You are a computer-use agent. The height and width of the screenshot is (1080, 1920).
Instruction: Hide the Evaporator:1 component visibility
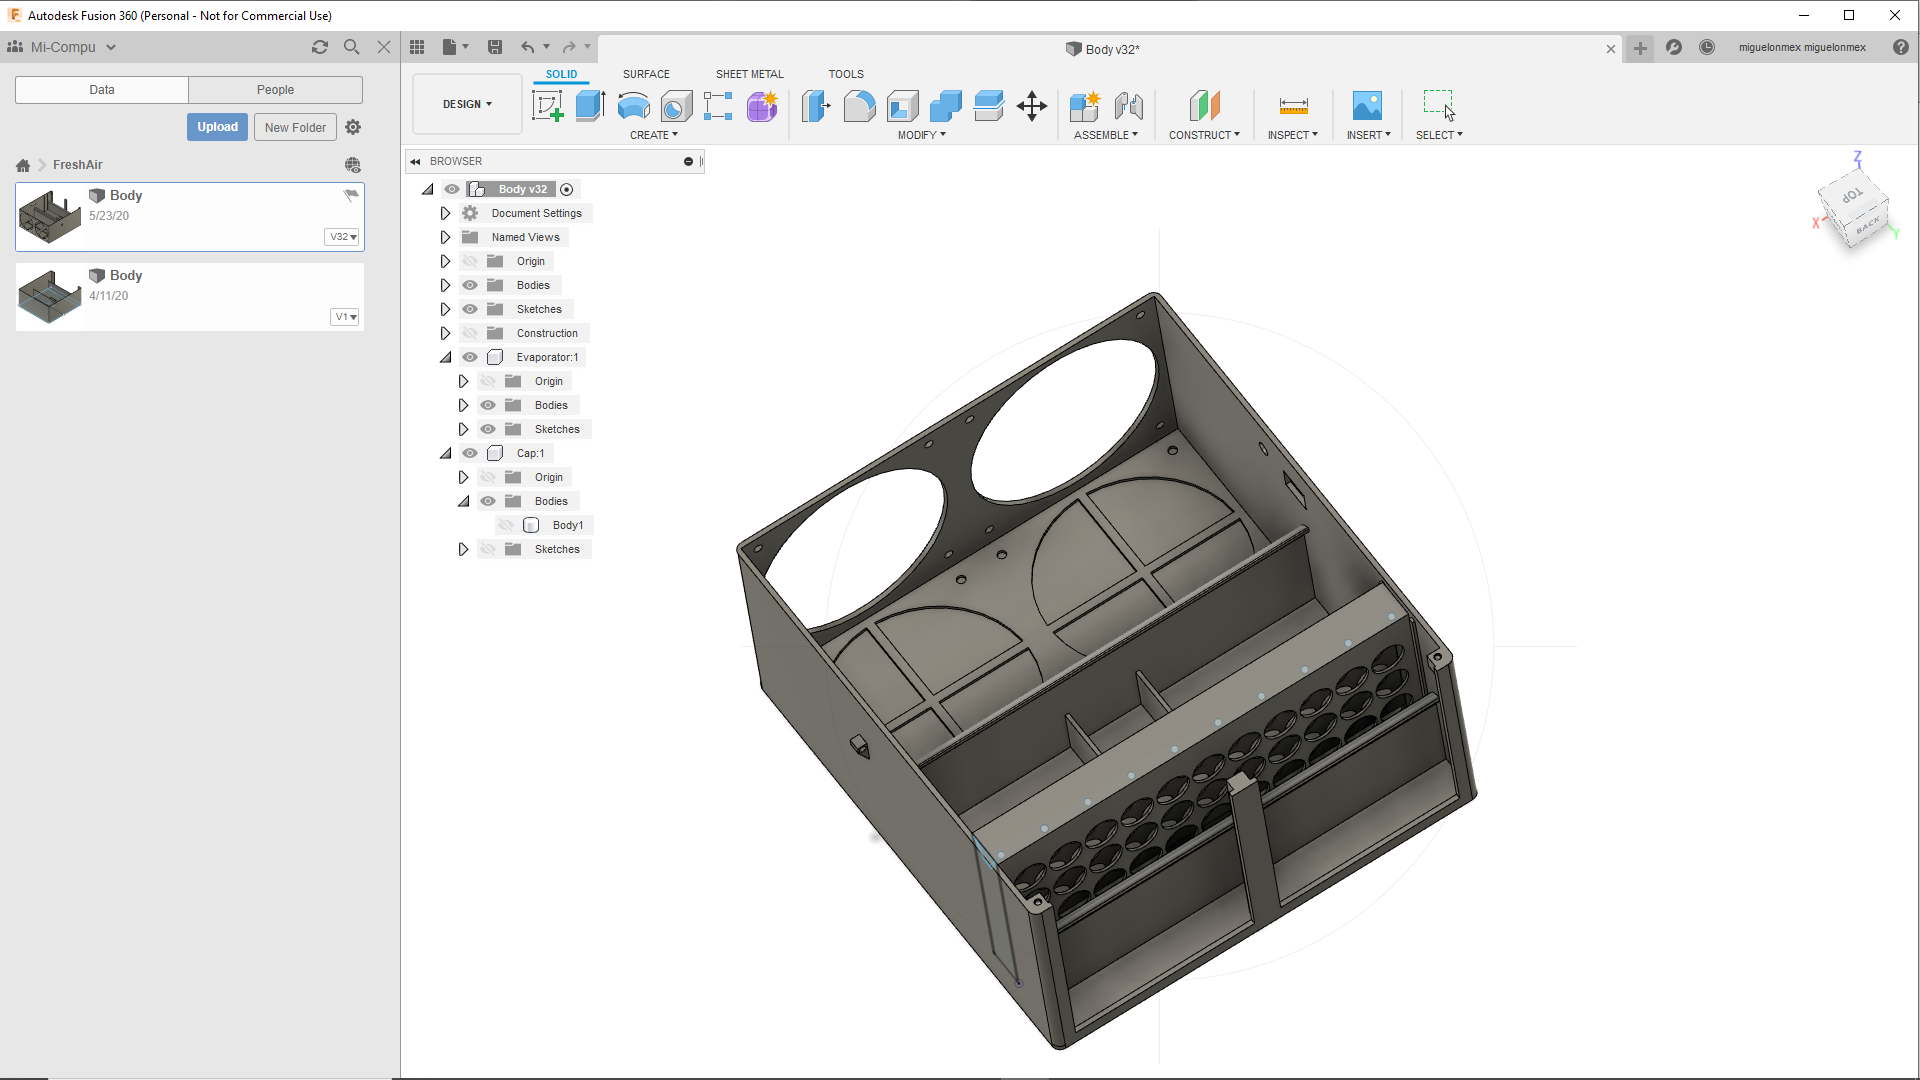click(x=470, y=357)
